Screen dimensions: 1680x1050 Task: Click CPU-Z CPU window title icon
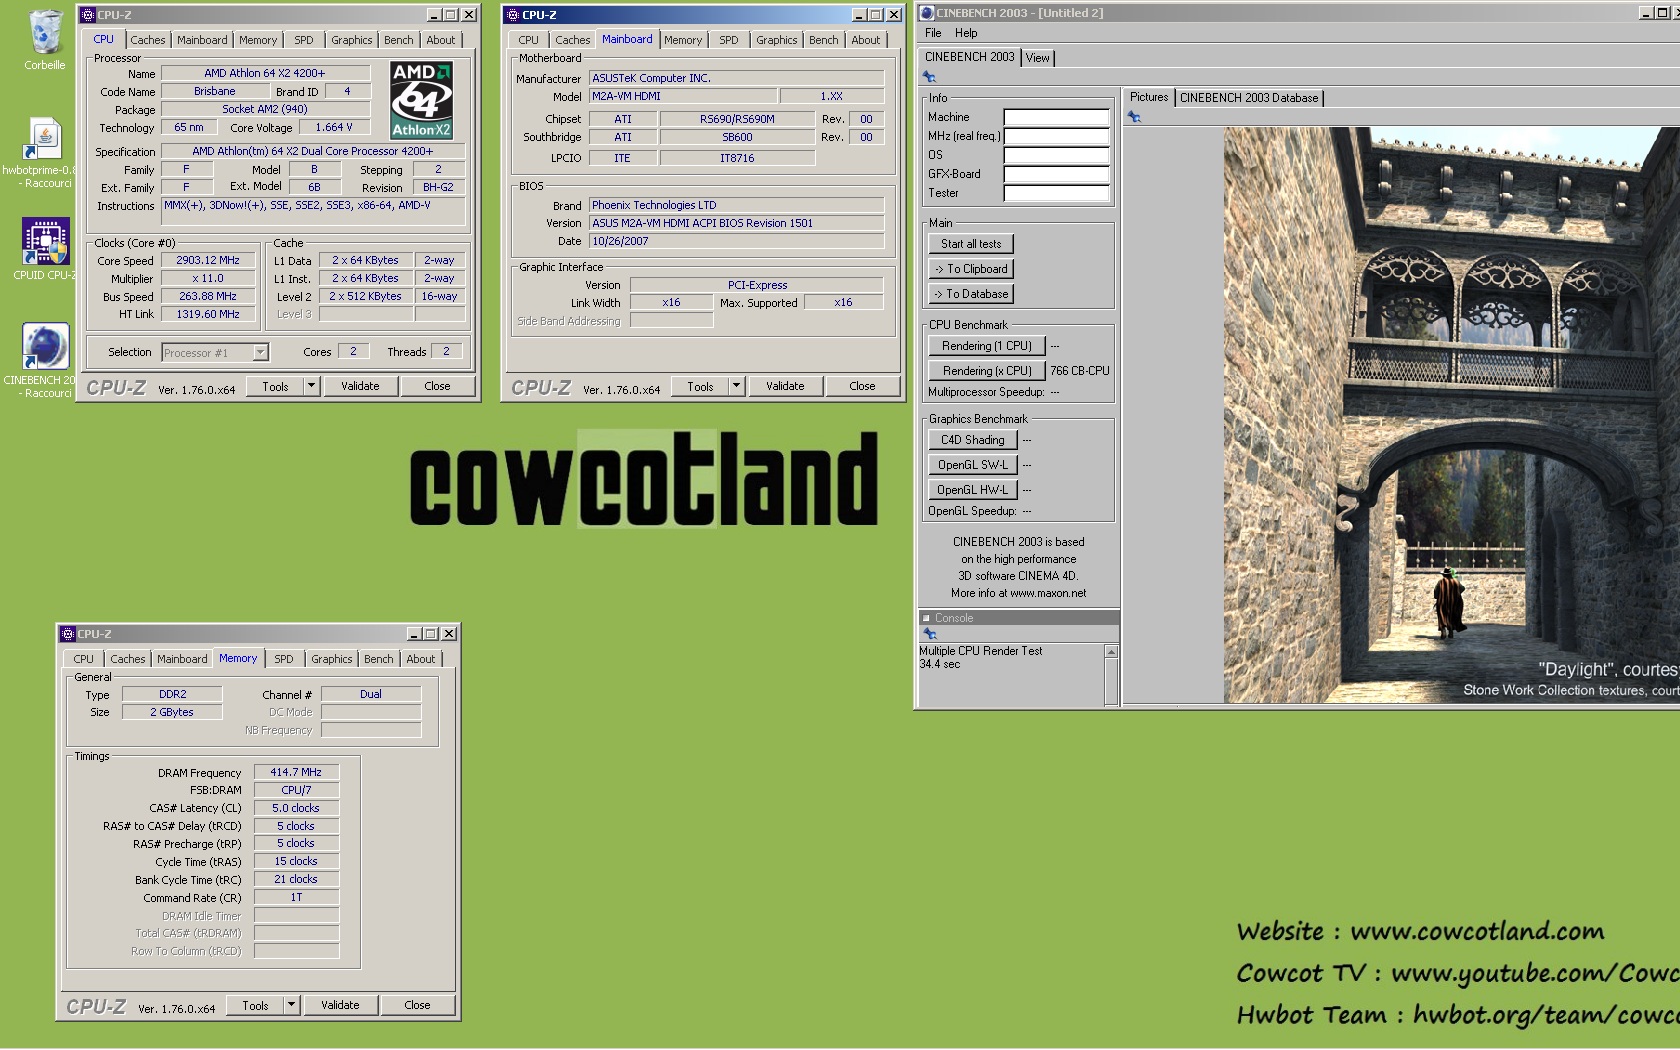[x=88, y=15]
